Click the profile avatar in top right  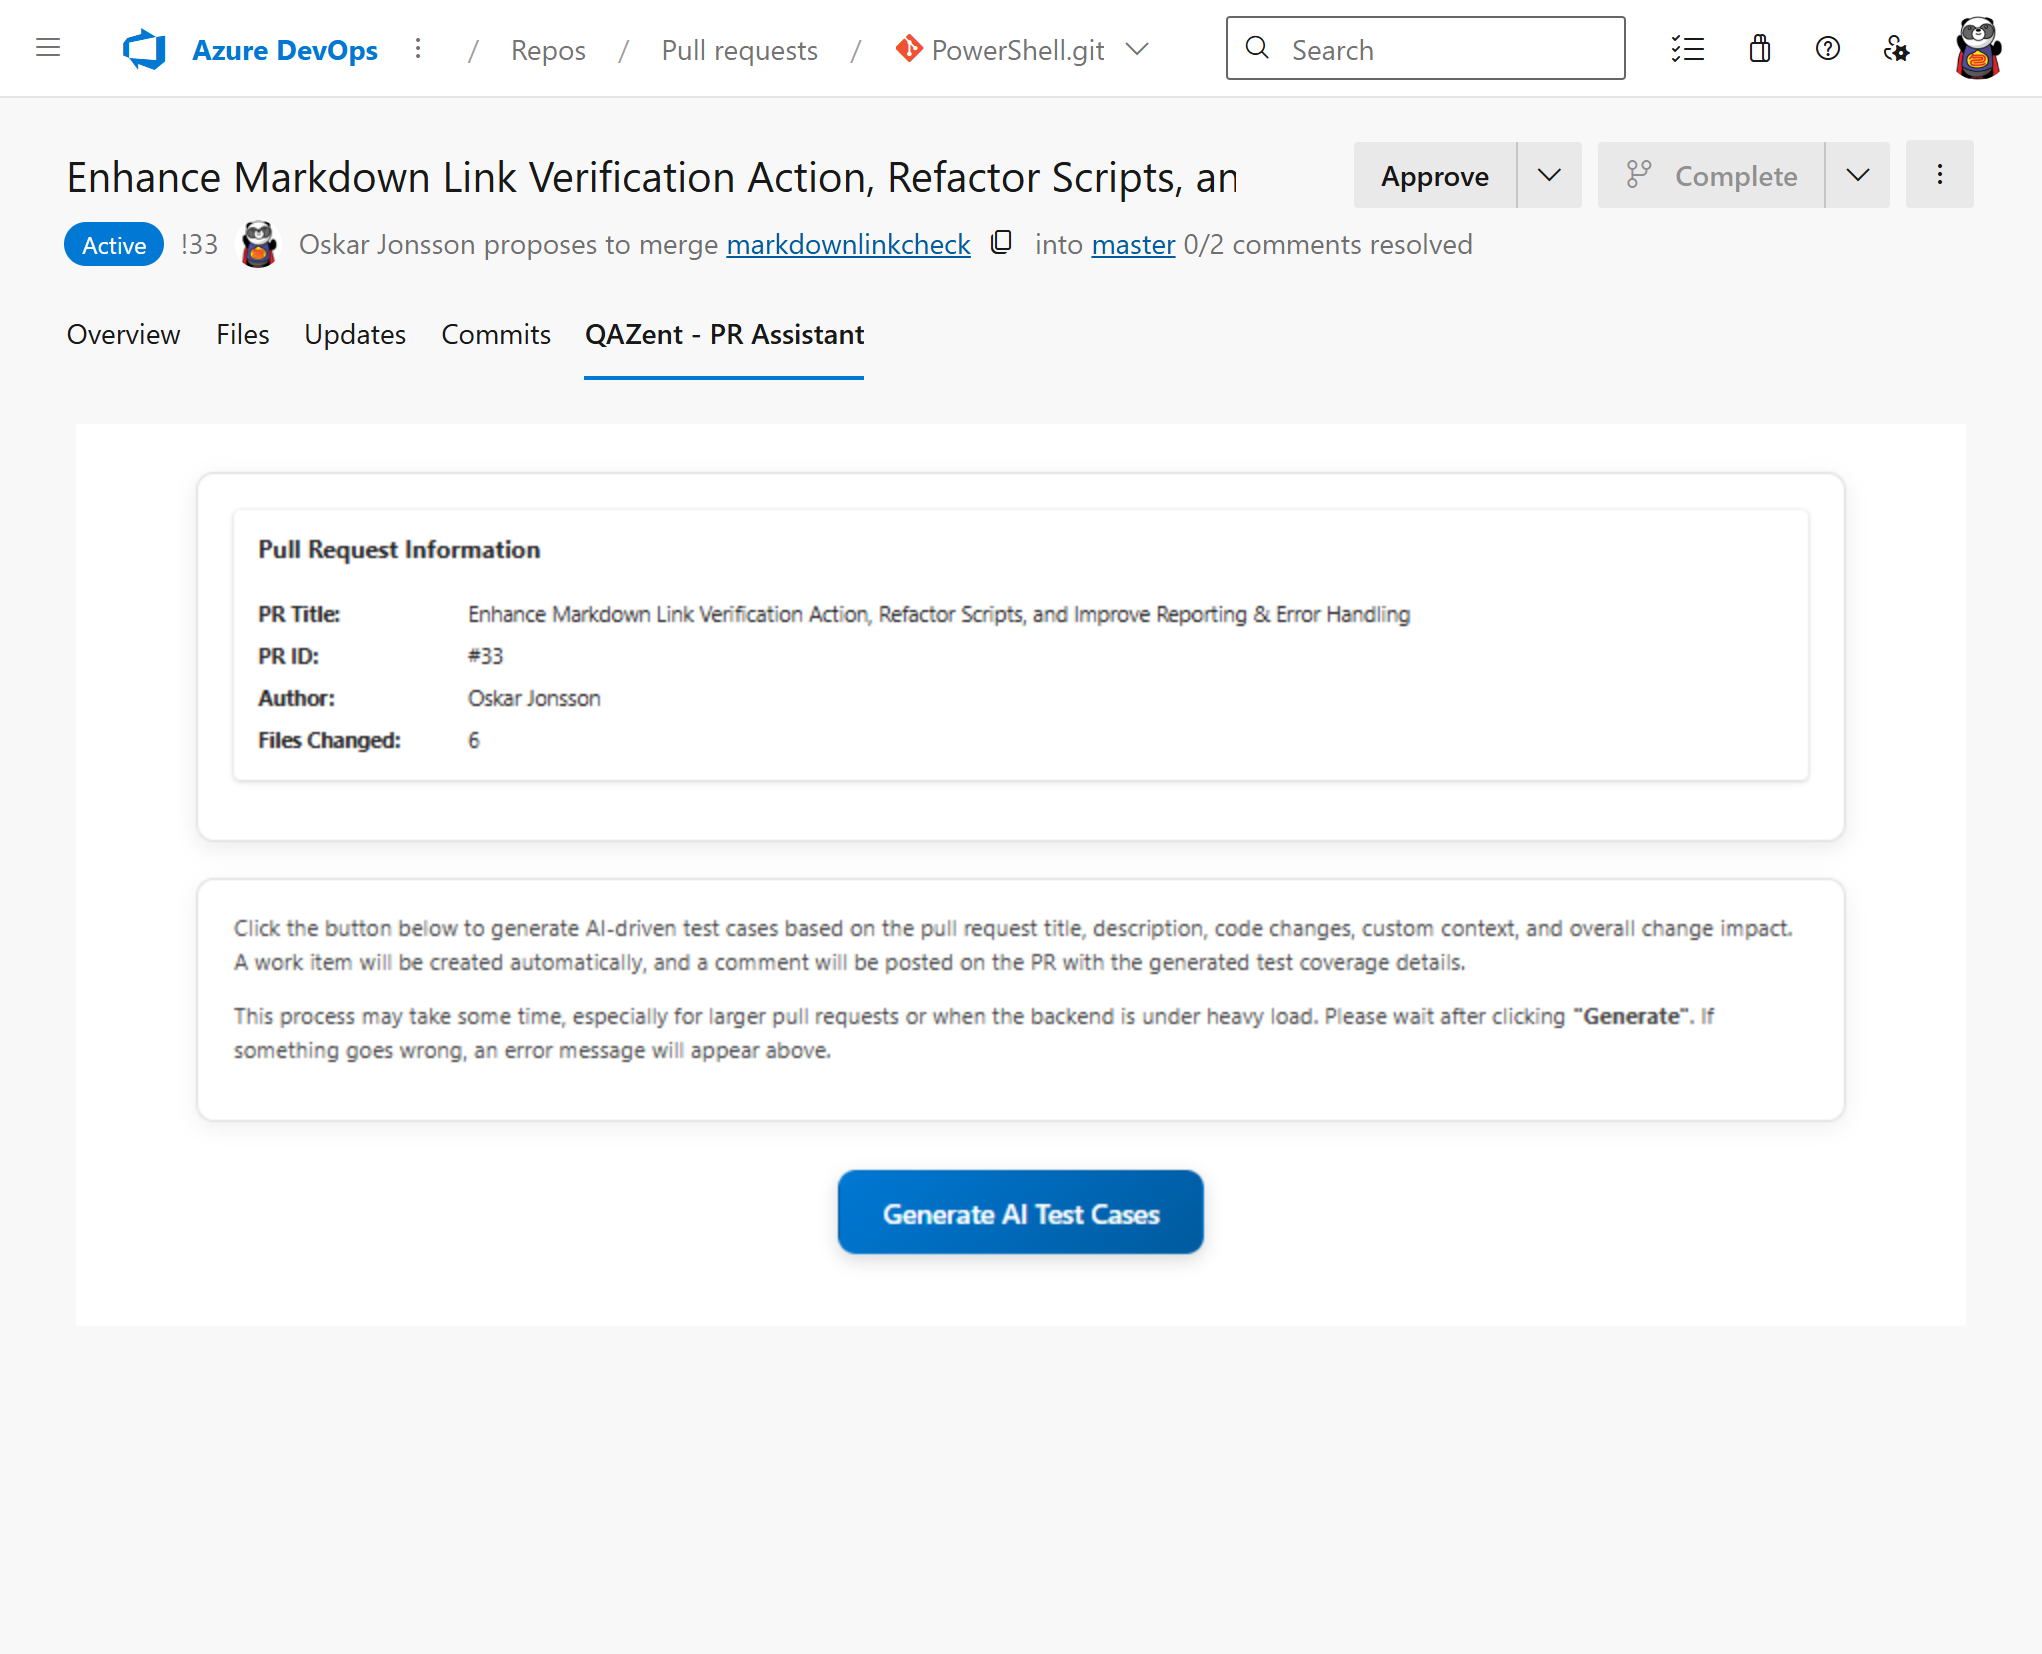click(1978, 48)
